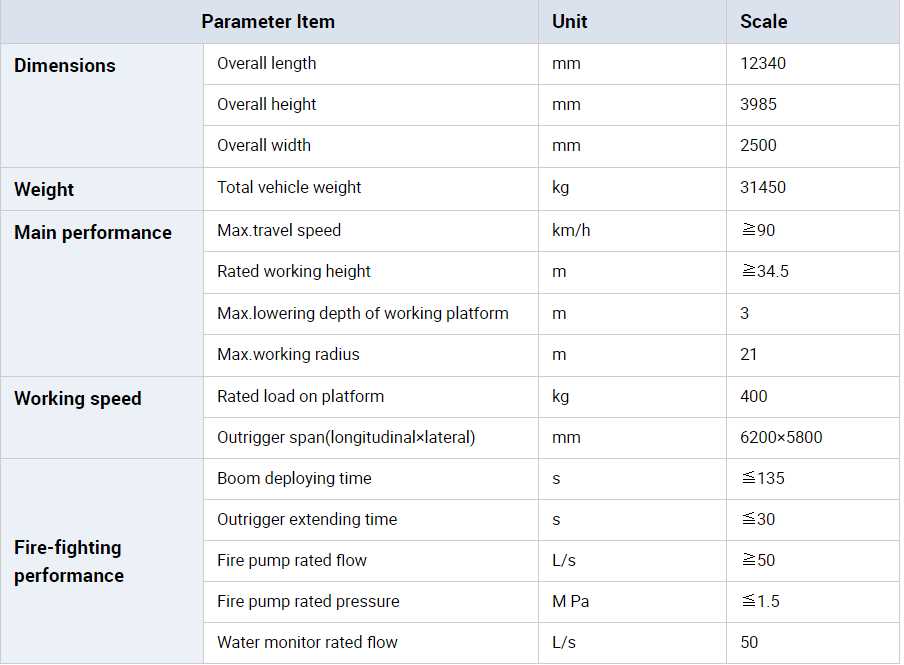Click the M Pa unit cell
Image resolution: width=904 pixels, height=665 pixels.
click(575, 601)
